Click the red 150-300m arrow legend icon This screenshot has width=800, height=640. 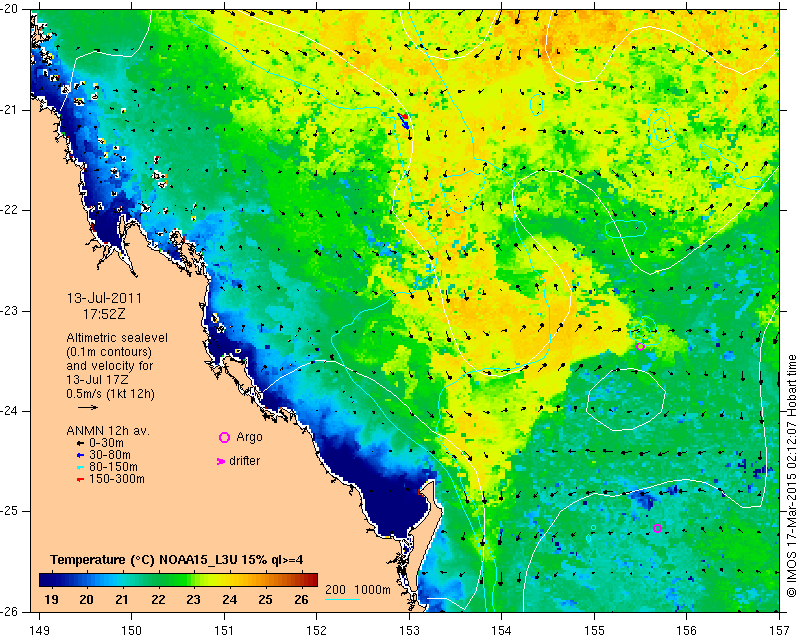tap(80, 480)
